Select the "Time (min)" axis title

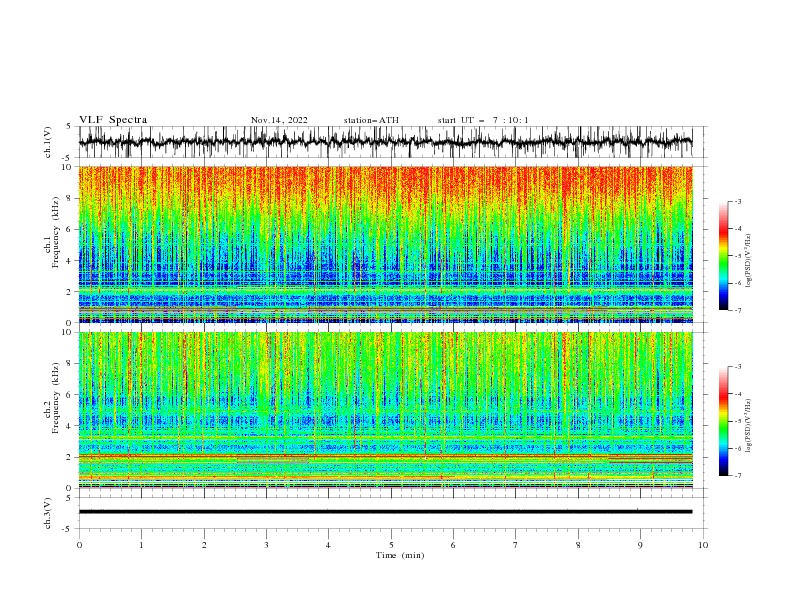[x=400, y=555]
